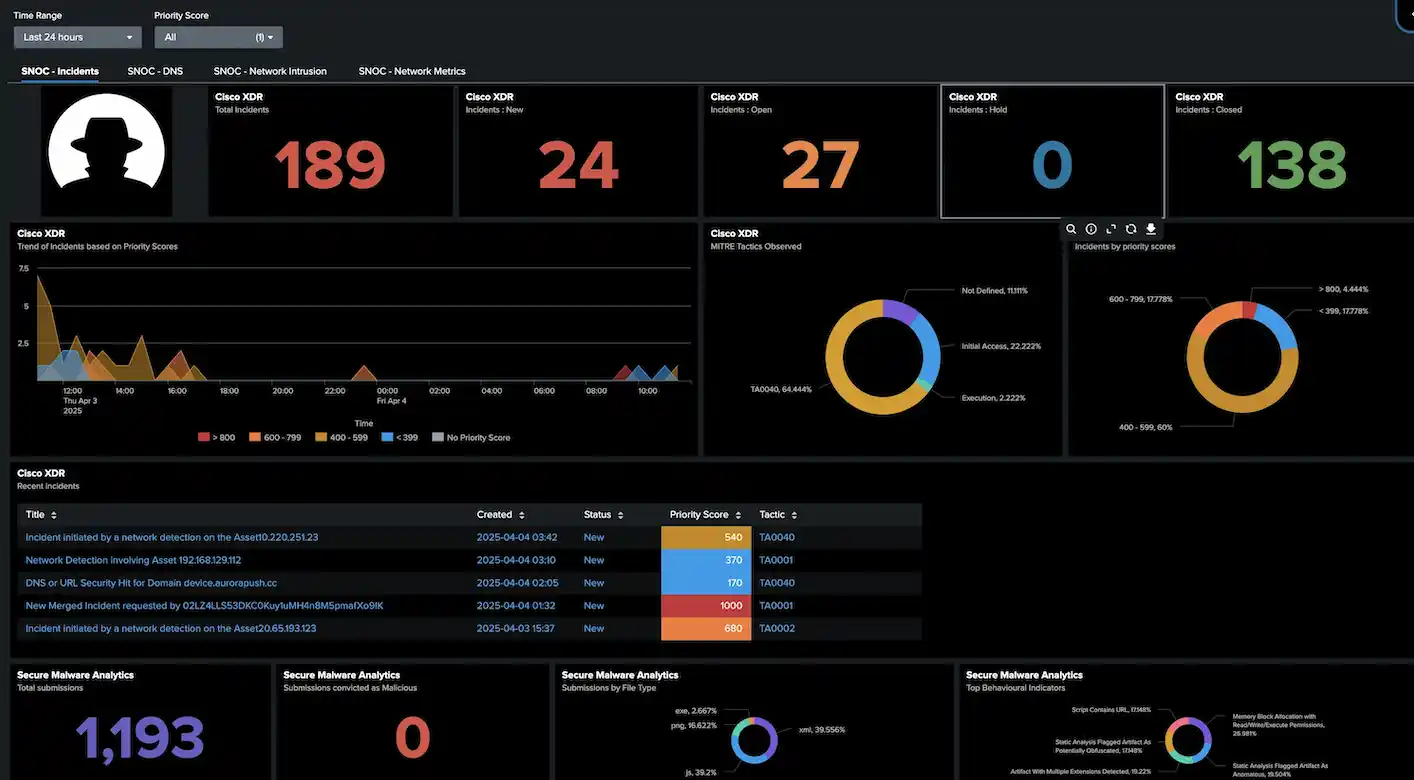Open the SNOC - Network Intrusion tab

(269, 71)
